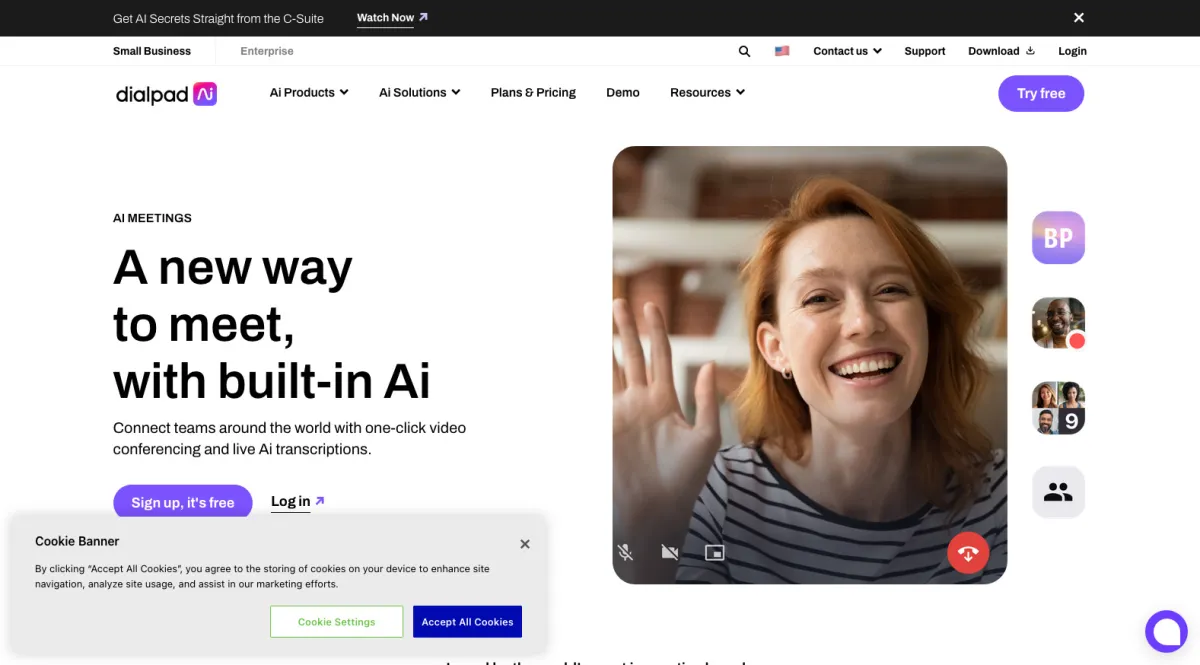Image resolution: width=1200 pixels, height=665 pixels.
Task: Click the Download link
Action: 1001,51
